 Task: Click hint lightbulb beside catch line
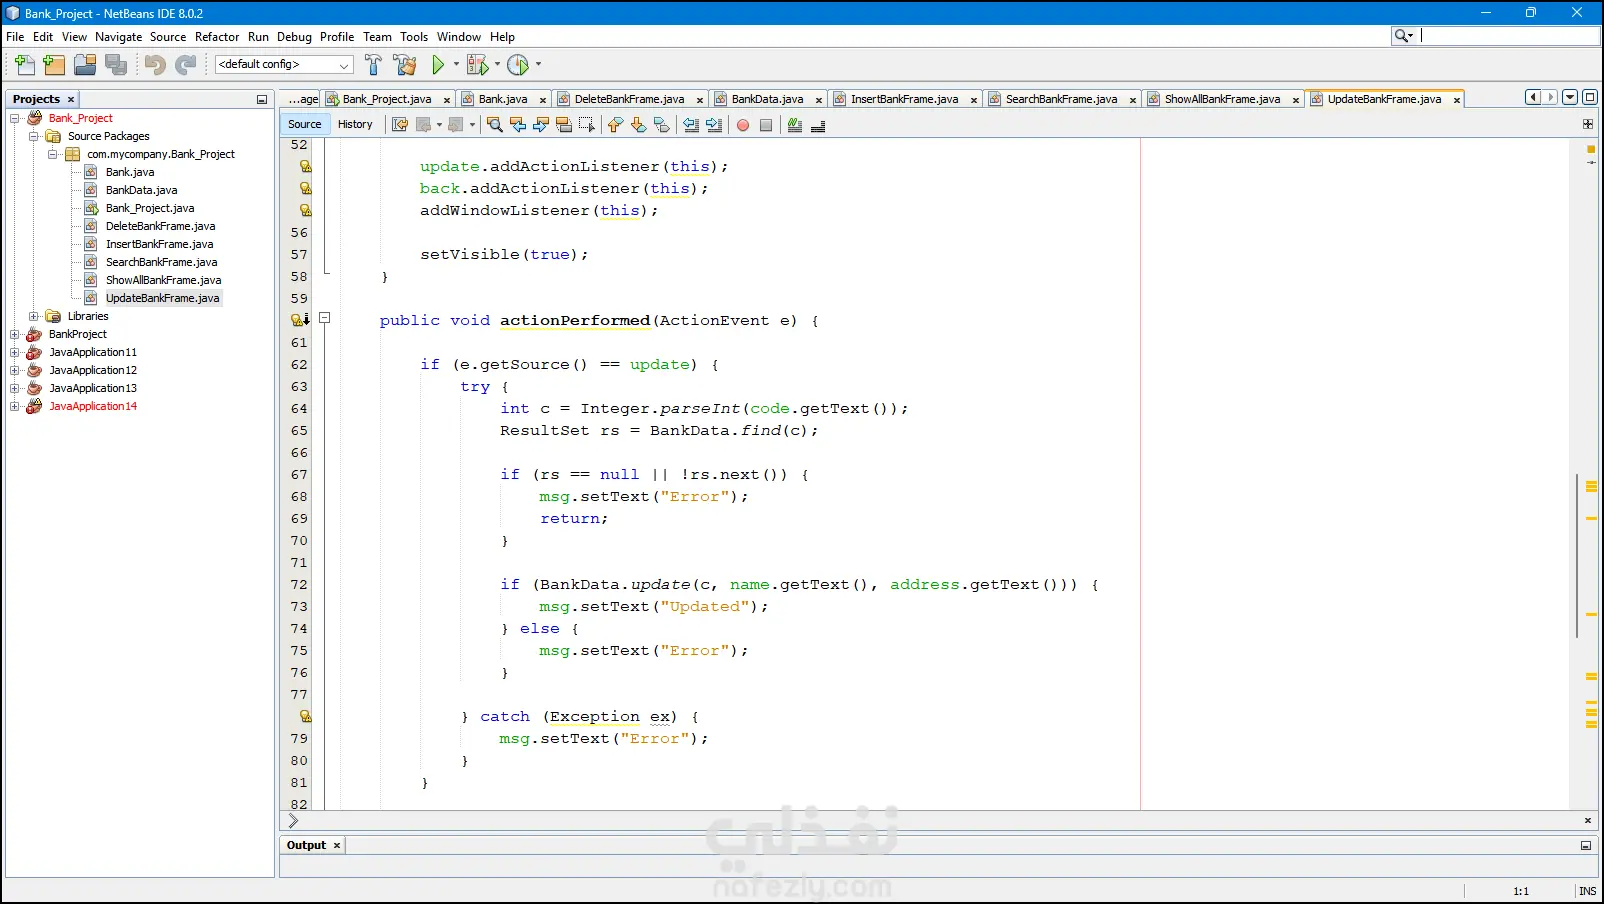(305, 717)
